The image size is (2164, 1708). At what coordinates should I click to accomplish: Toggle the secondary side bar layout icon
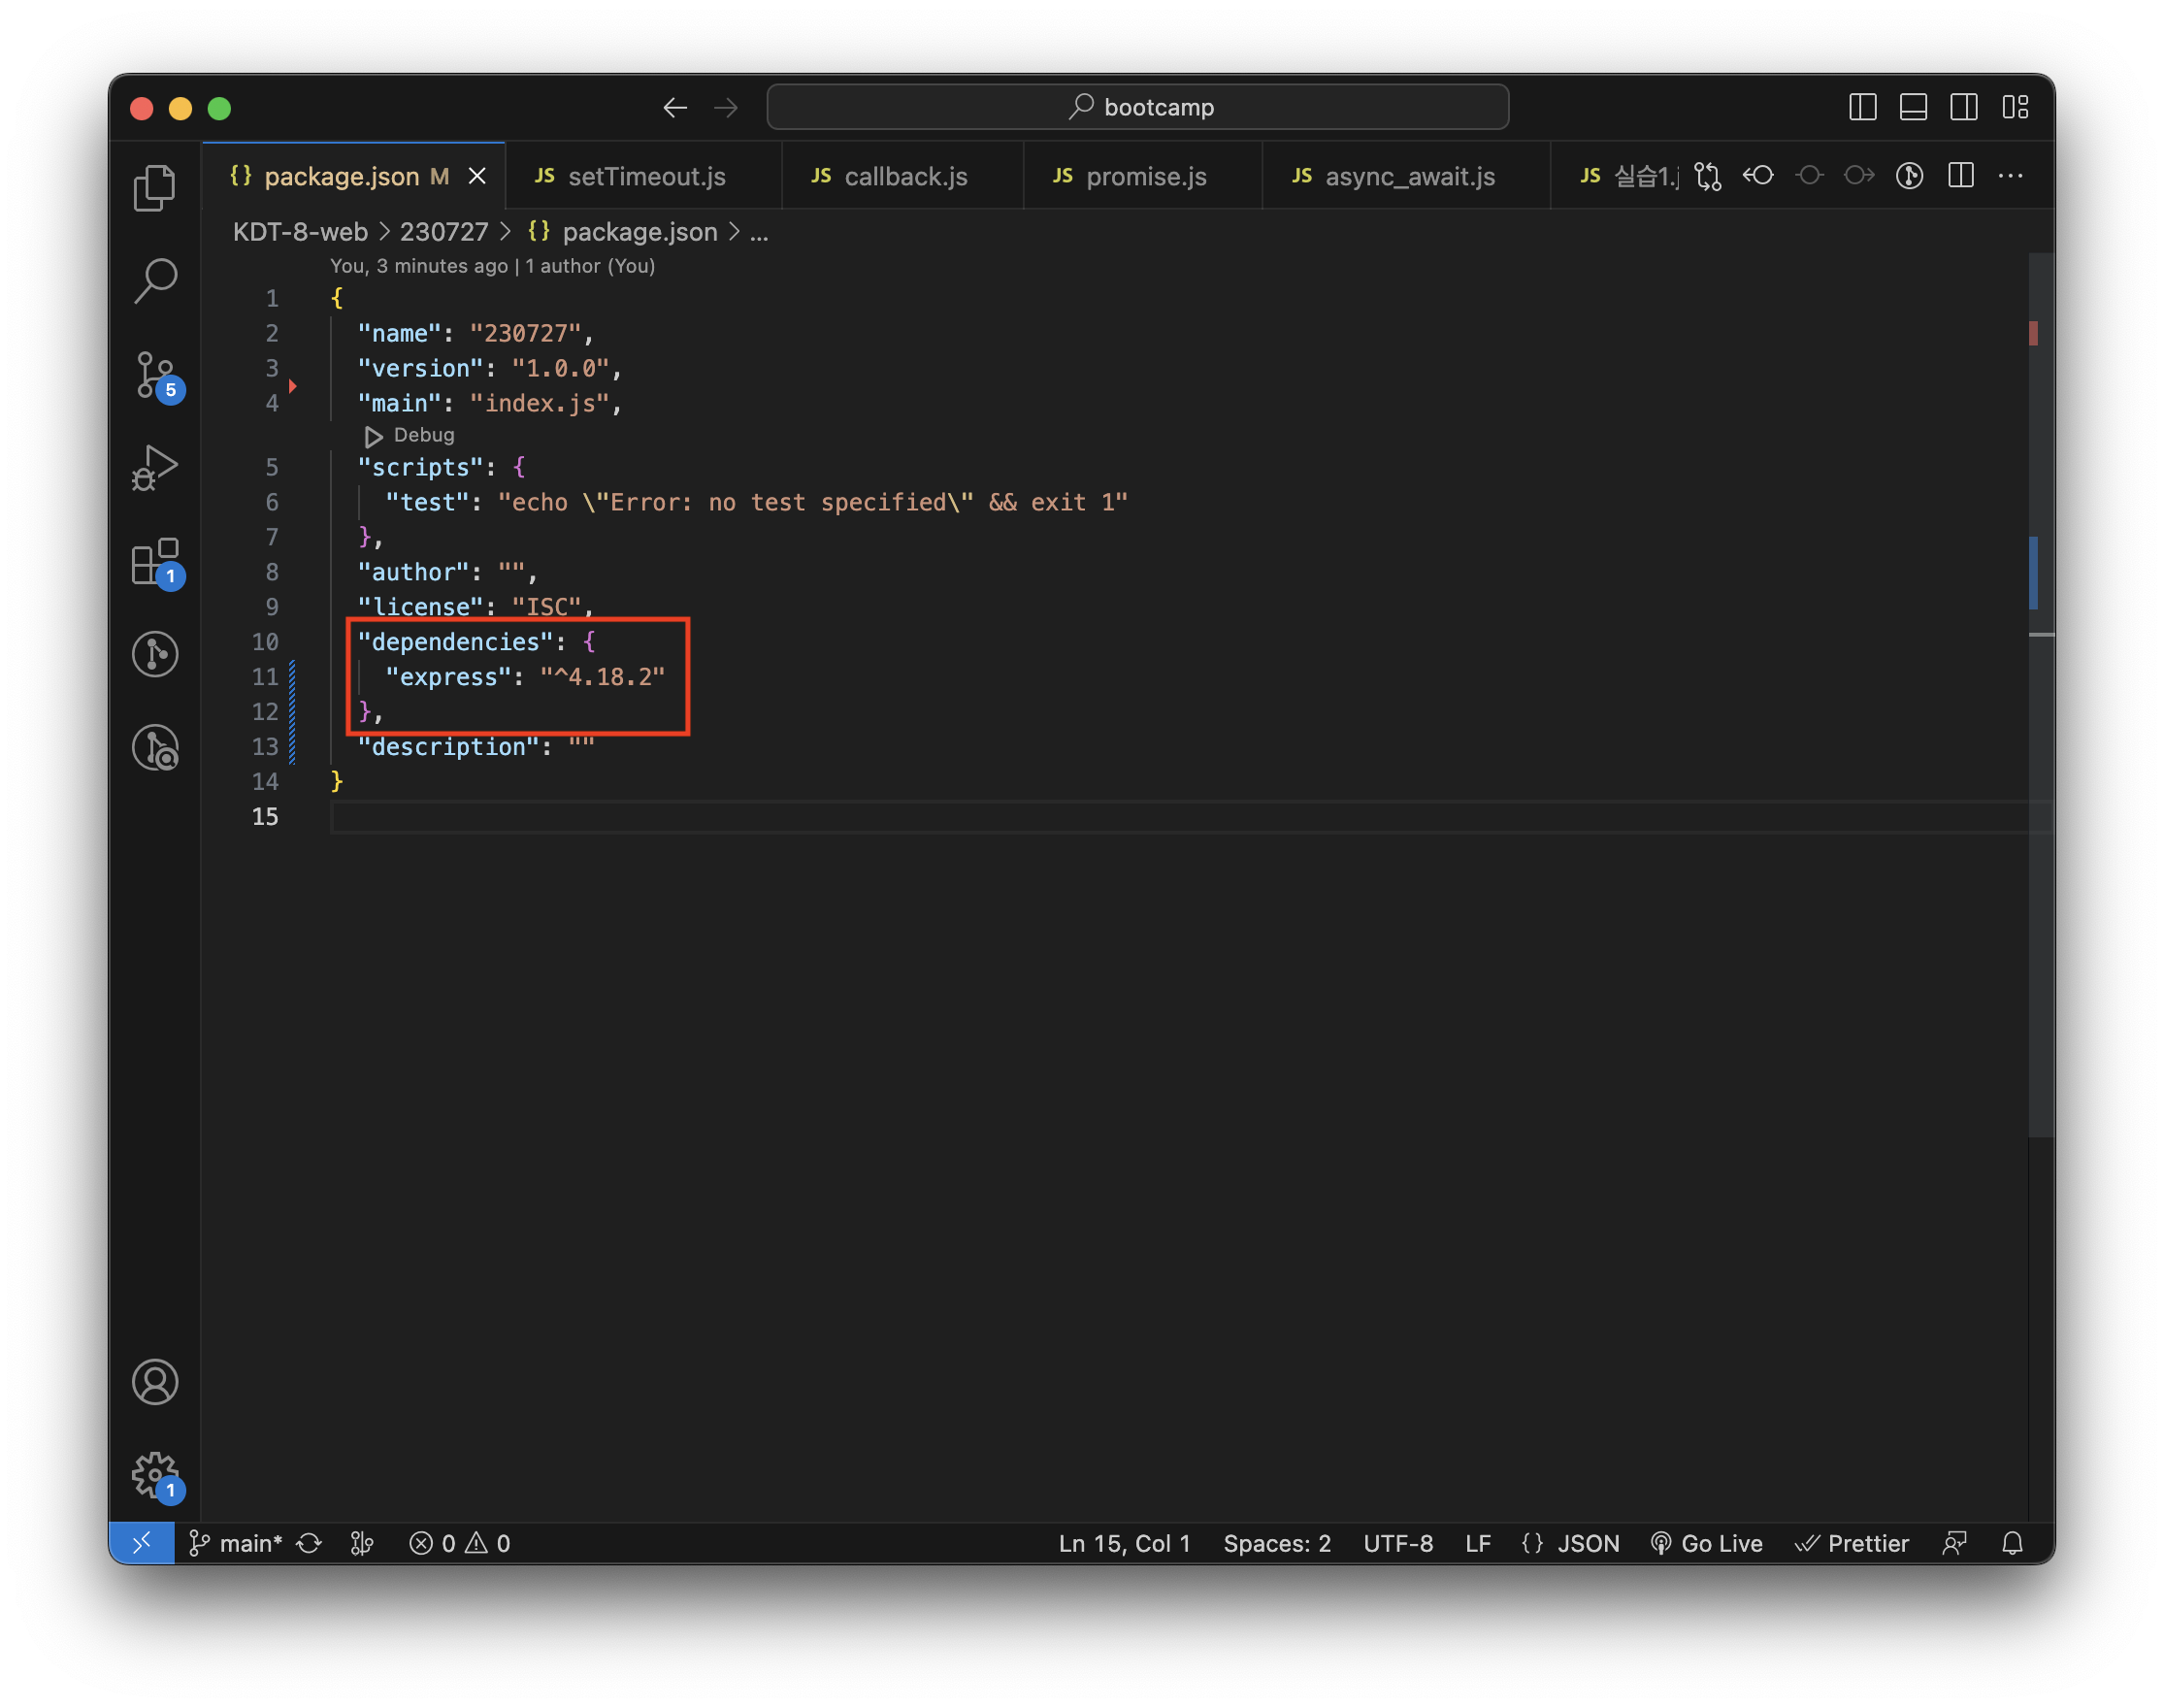point(1964,107)
